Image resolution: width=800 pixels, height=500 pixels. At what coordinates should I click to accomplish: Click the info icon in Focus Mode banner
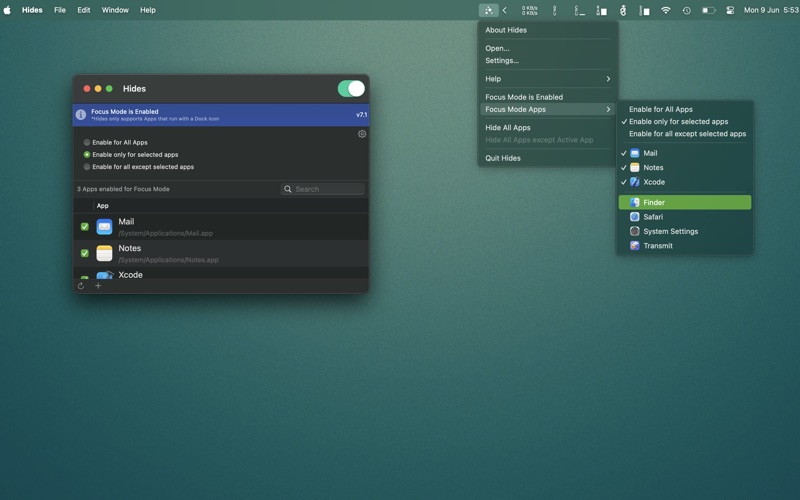click(81, 115)
